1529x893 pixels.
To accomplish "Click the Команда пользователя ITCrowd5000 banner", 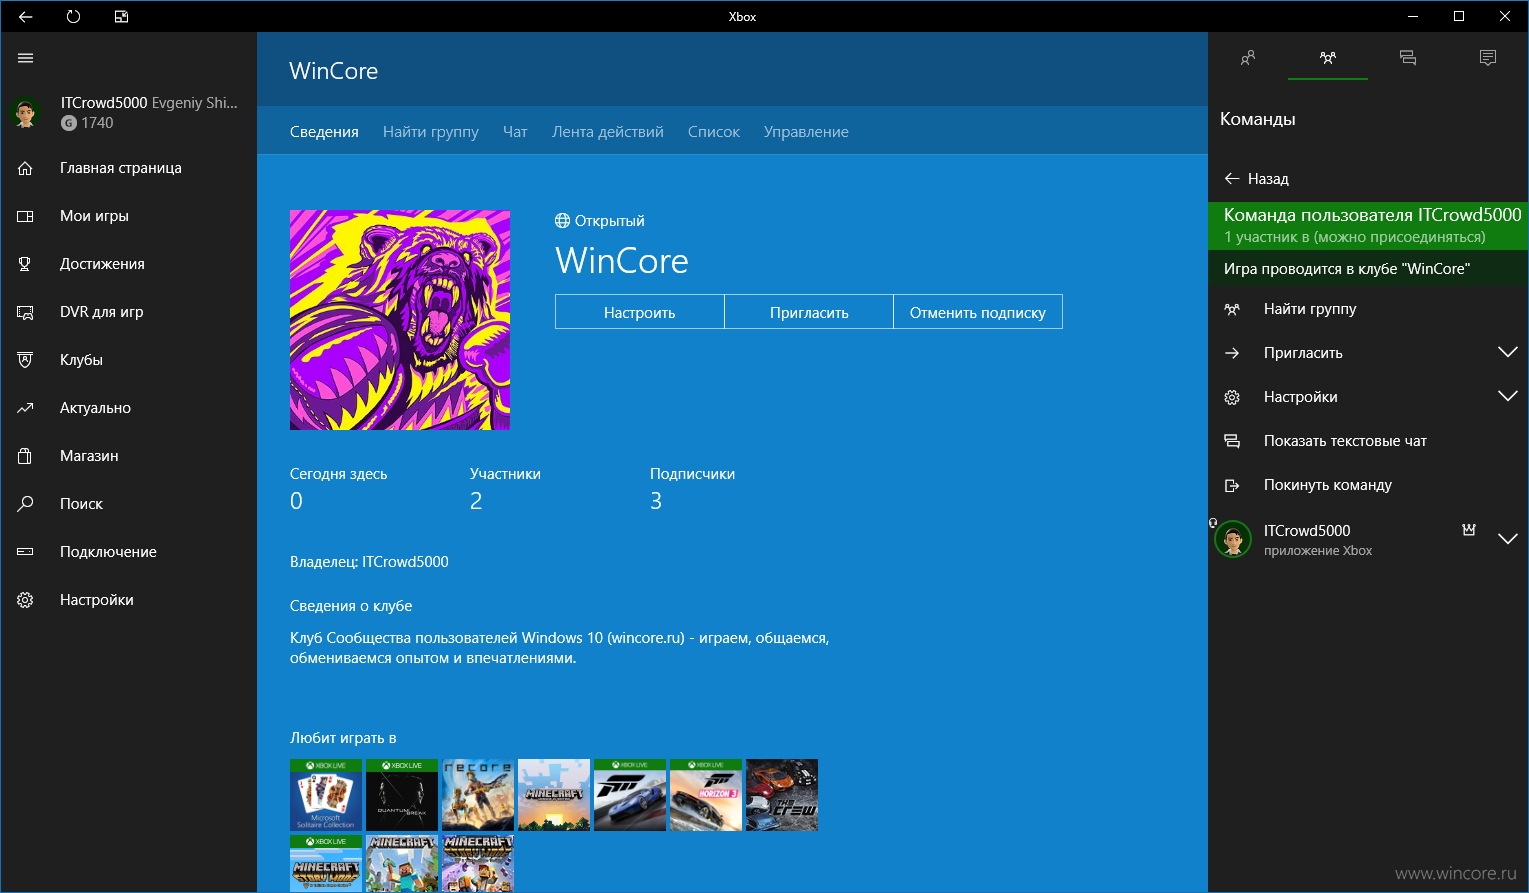I will click(1368, 226).
